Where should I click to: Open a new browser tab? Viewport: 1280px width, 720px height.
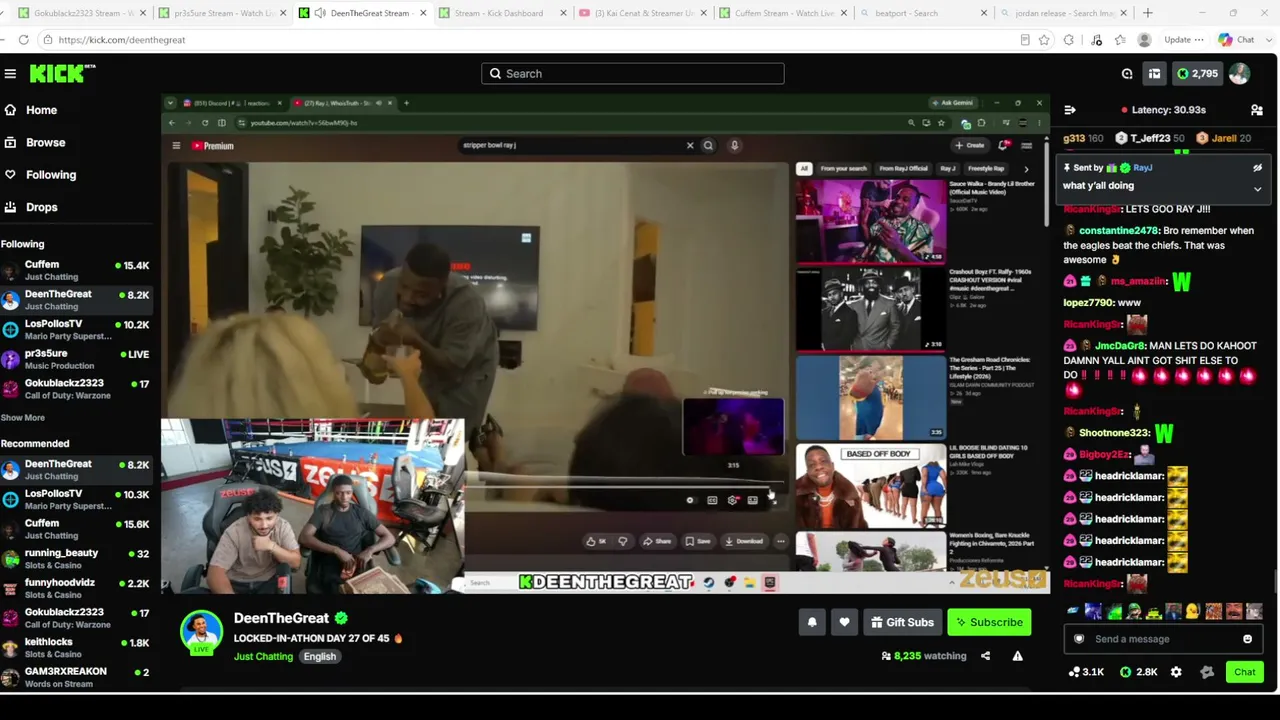1148,13
